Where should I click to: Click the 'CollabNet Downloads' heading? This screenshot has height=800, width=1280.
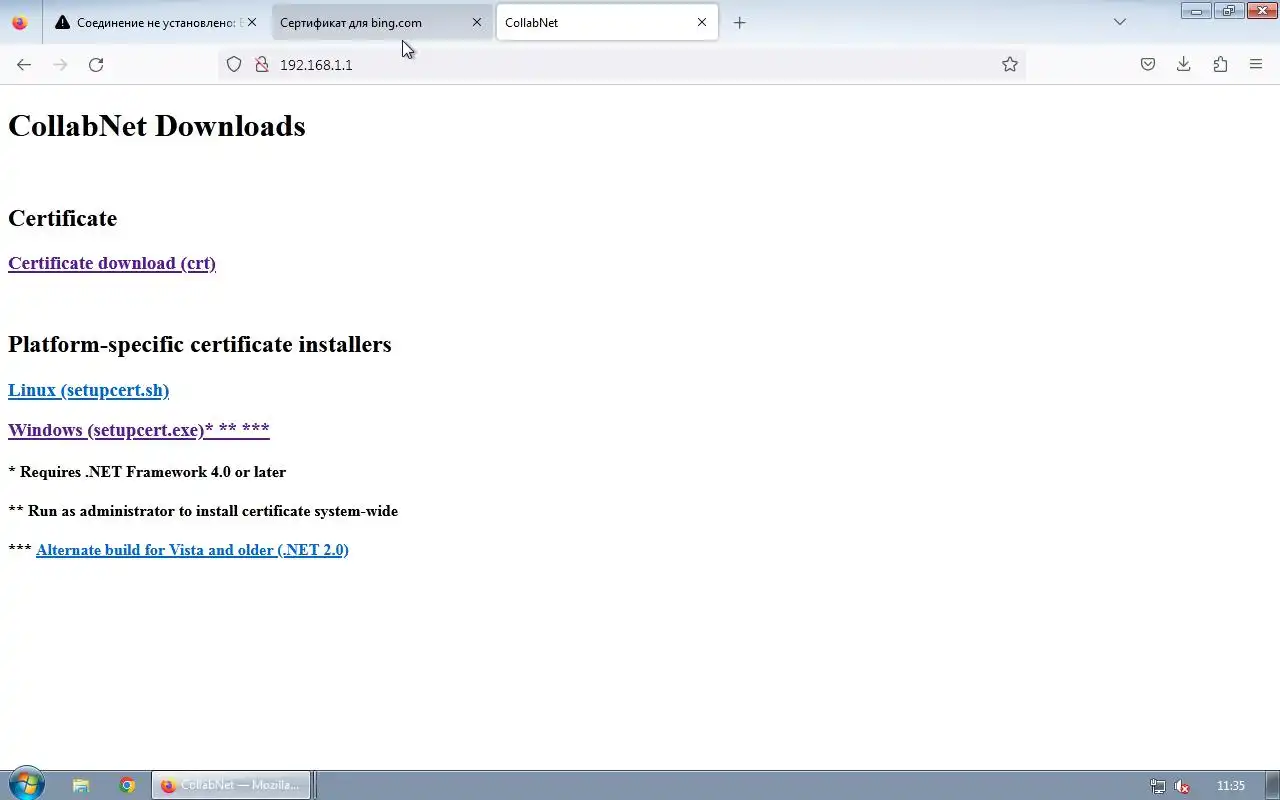(x=157, y=126)
